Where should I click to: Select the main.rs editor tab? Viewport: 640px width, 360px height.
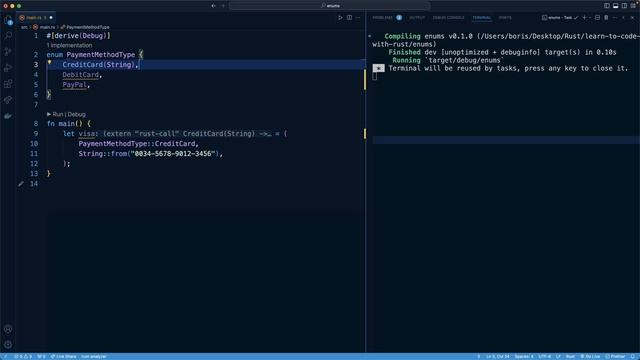(x=36, y=18)
